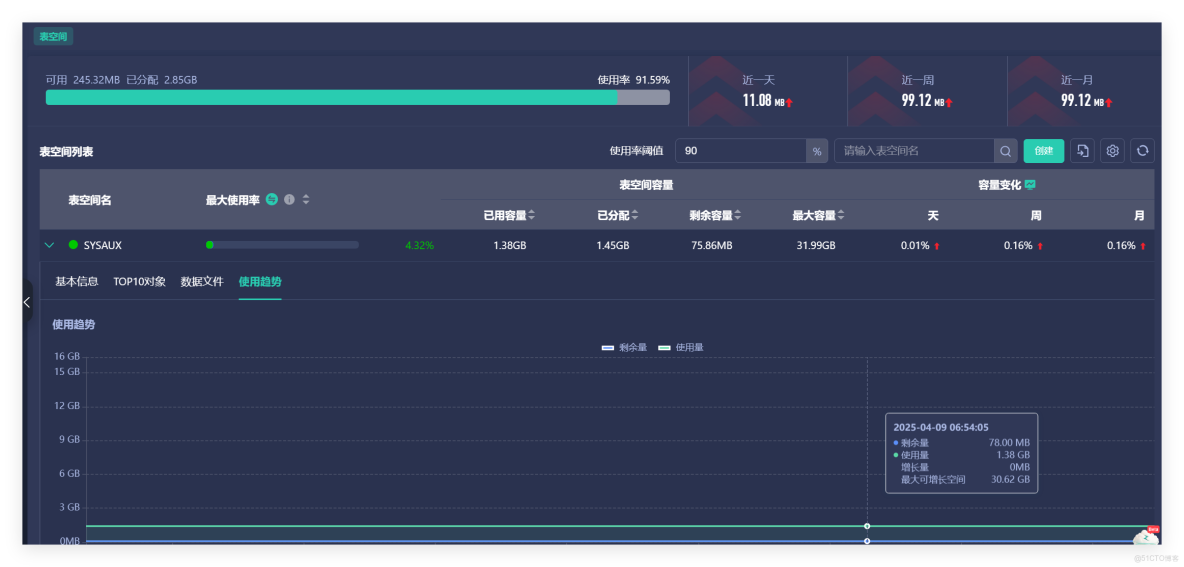Expand the left sidebar collapse handle
1184x567 pixels.
(x=27, y=302)
